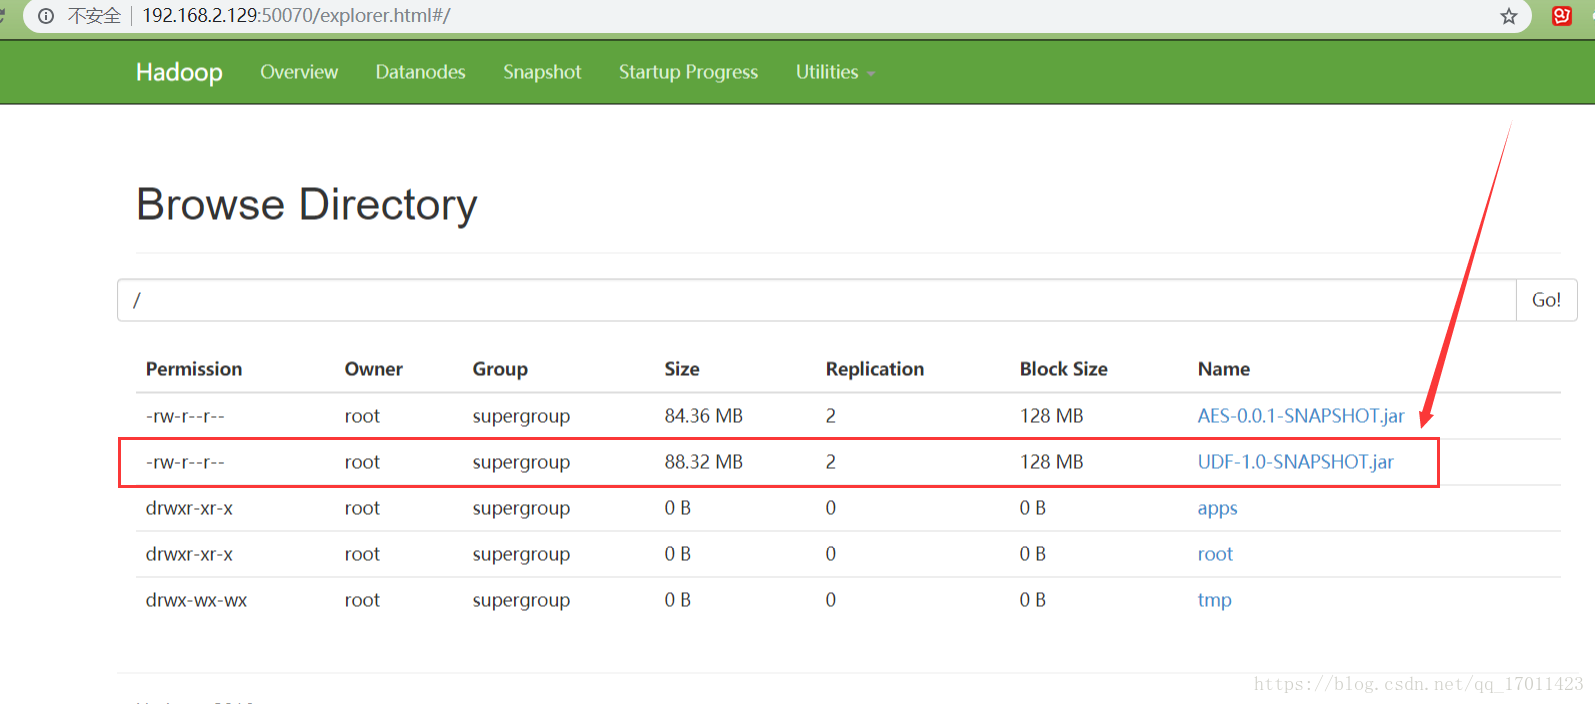The height and width of the screenshot is (704, 1595).
Task: Switch to the Snapshot tab
Action: [x=542, y=72]
